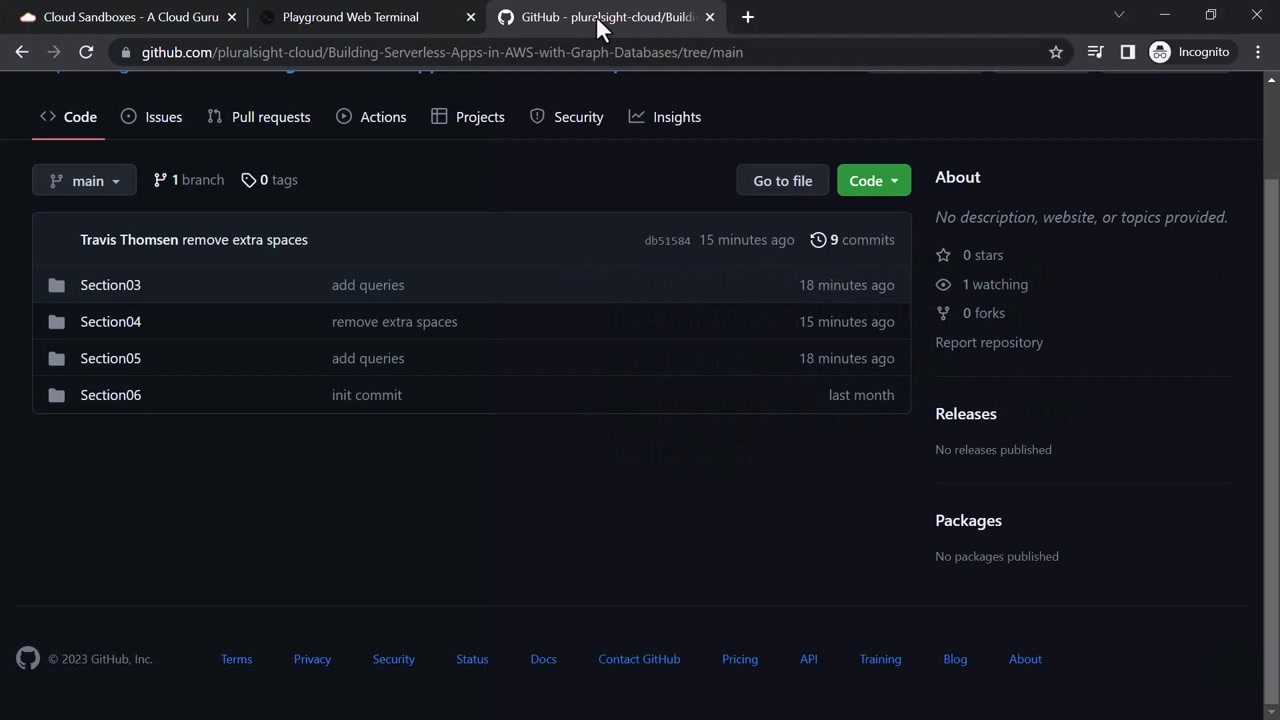
Task: Open the Projects tab
Action: (467, 117)
